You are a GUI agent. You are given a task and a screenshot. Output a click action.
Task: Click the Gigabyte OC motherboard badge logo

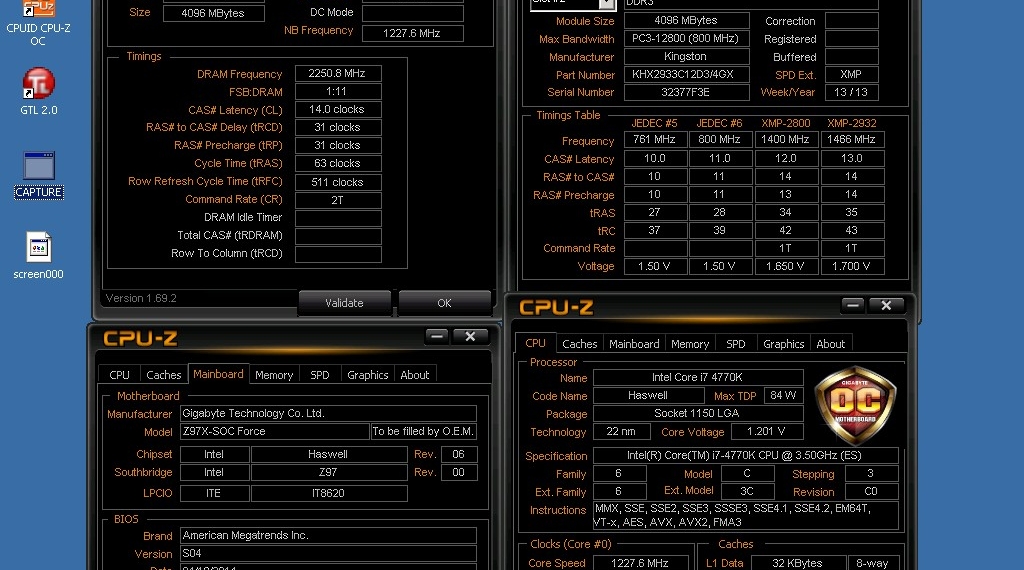click(855, 405)
